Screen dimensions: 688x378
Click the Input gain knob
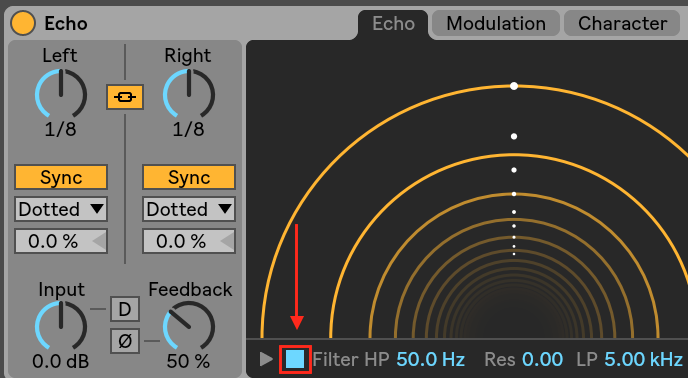point(61,326)
